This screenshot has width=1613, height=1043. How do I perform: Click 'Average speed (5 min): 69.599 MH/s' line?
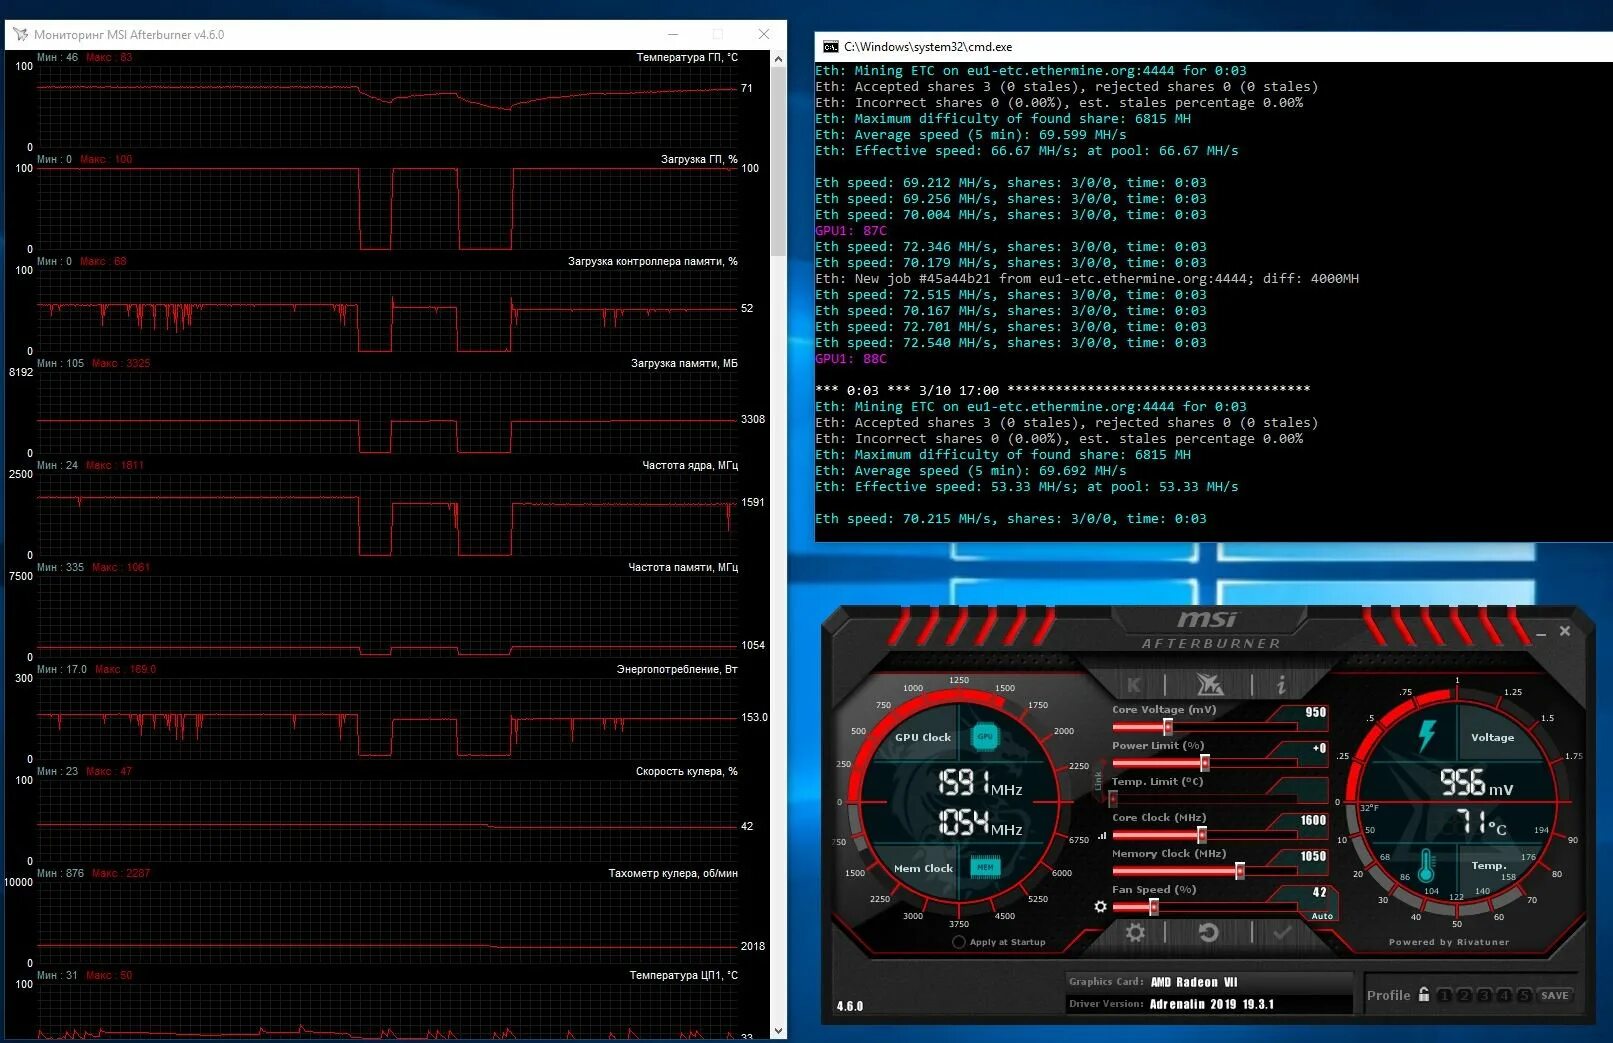pos(971,134)
